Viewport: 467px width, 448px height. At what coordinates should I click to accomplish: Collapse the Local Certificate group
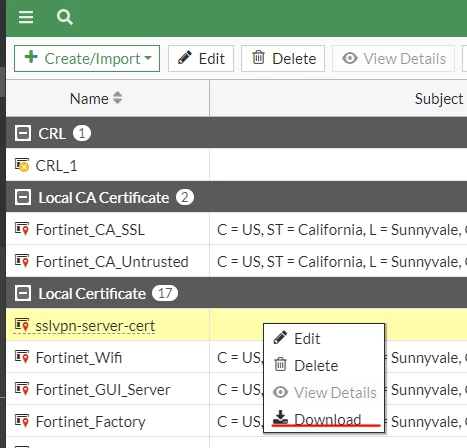pos(23,293)
